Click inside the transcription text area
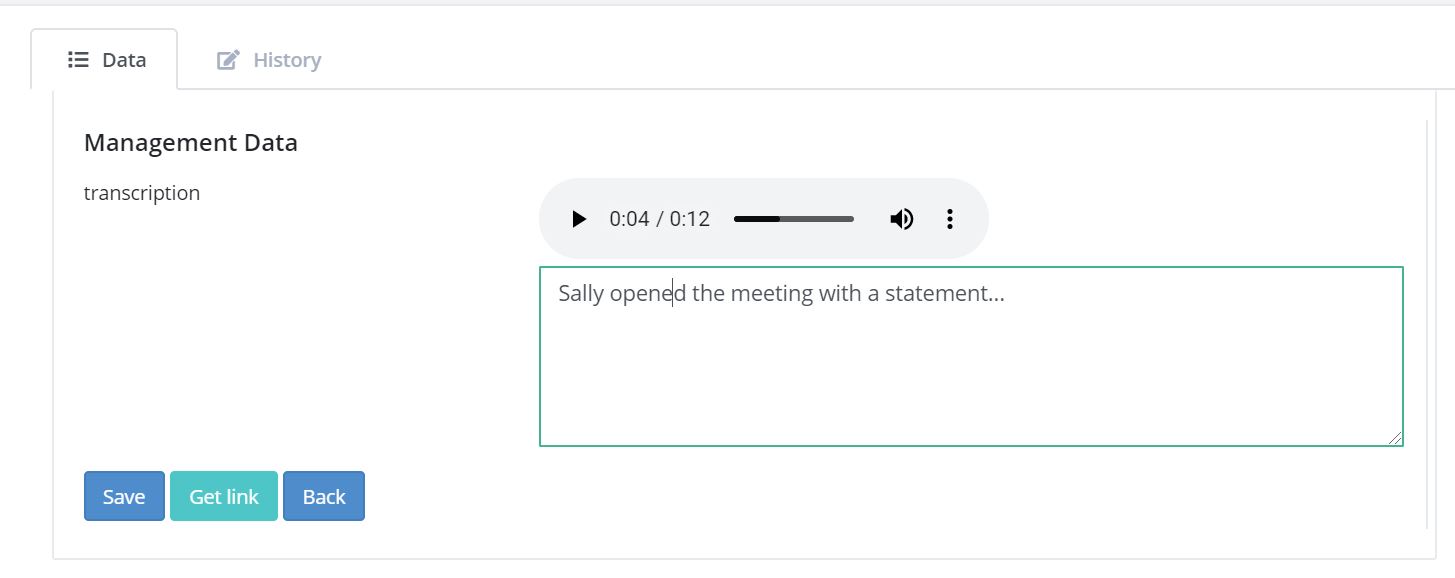This screenshot has height=578, width=1455. click(970, 355)
